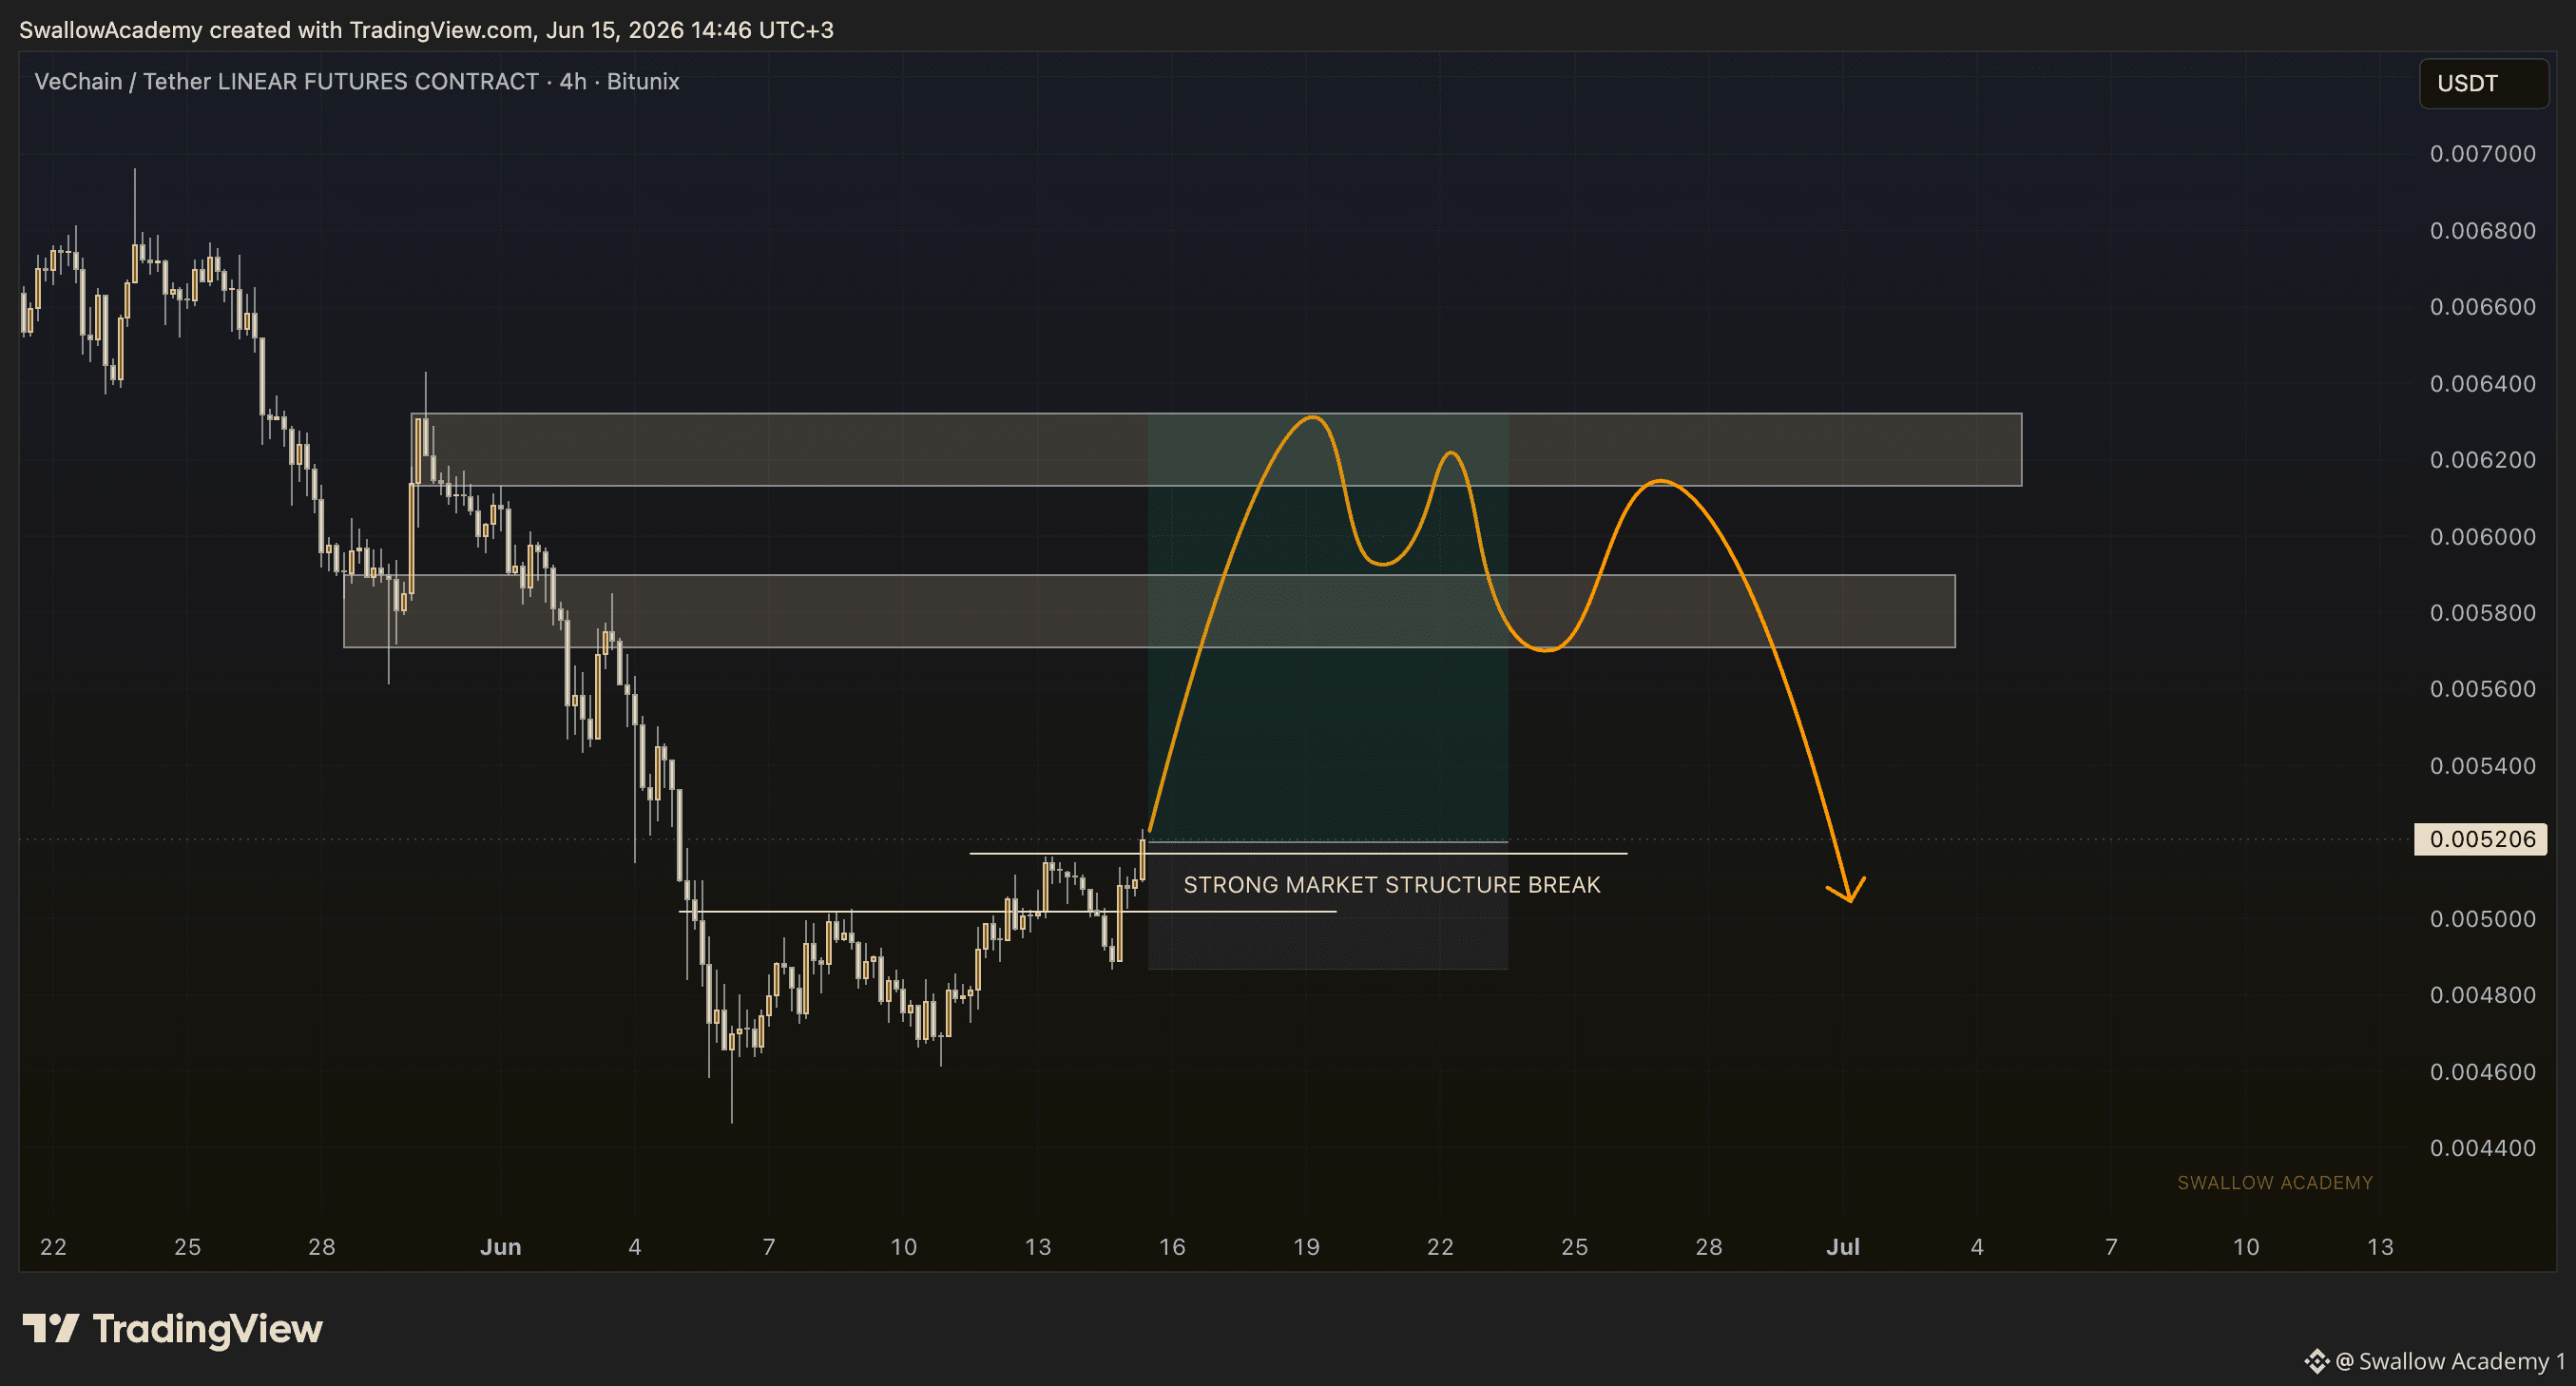
Task: Click the TradingView wordmark text
Action: tap(208, 1329)
